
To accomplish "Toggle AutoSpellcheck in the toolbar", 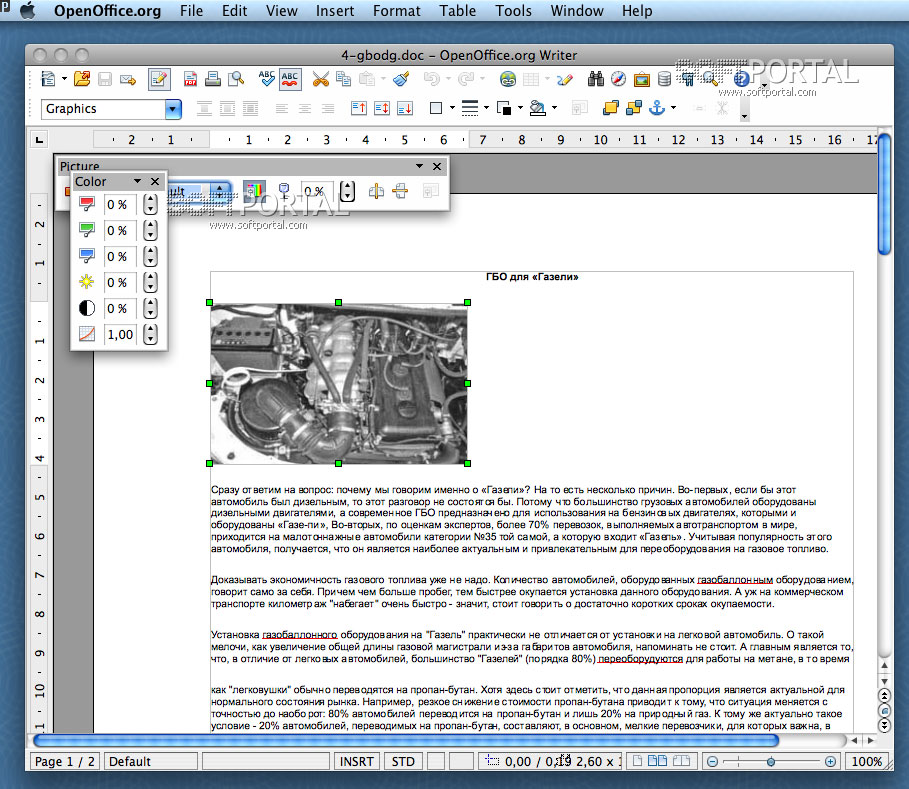I will 290,78.
